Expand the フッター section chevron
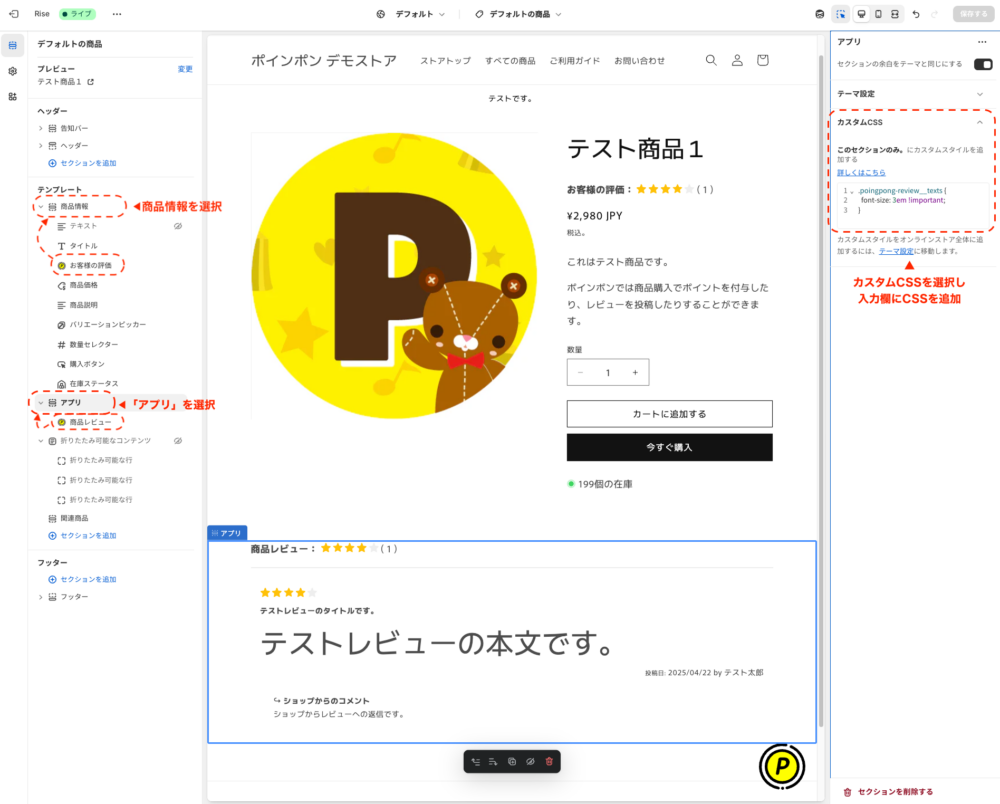This screenshot has height=804, width=1000. (41, 597)
